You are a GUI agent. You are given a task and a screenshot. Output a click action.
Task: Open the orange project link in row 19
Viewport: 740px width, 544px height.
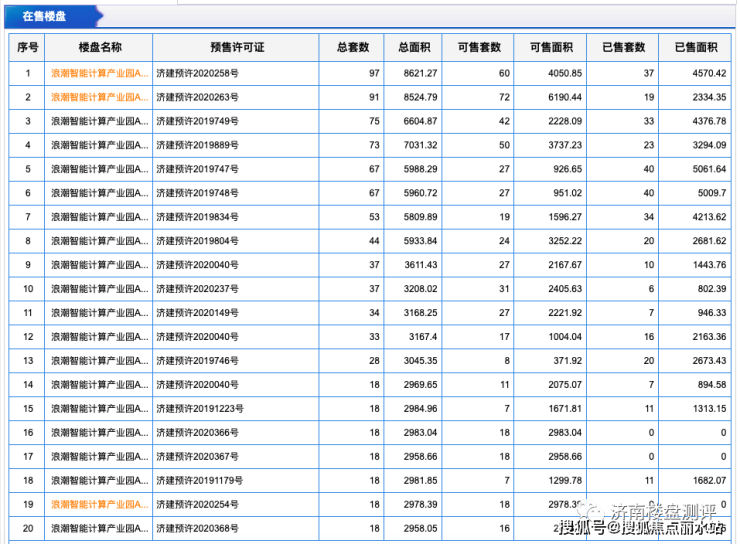(x=100, y=505)
